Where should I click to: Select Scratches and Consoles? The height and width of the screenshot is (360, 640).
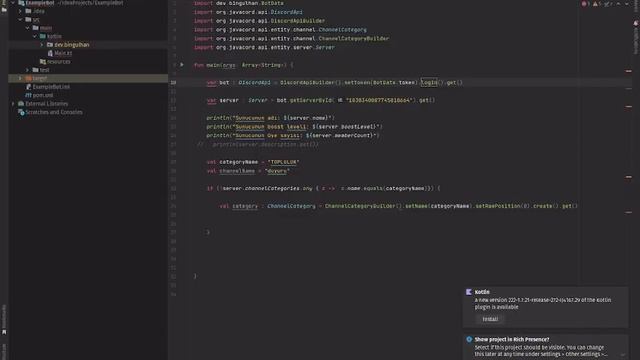coord(54,112)
